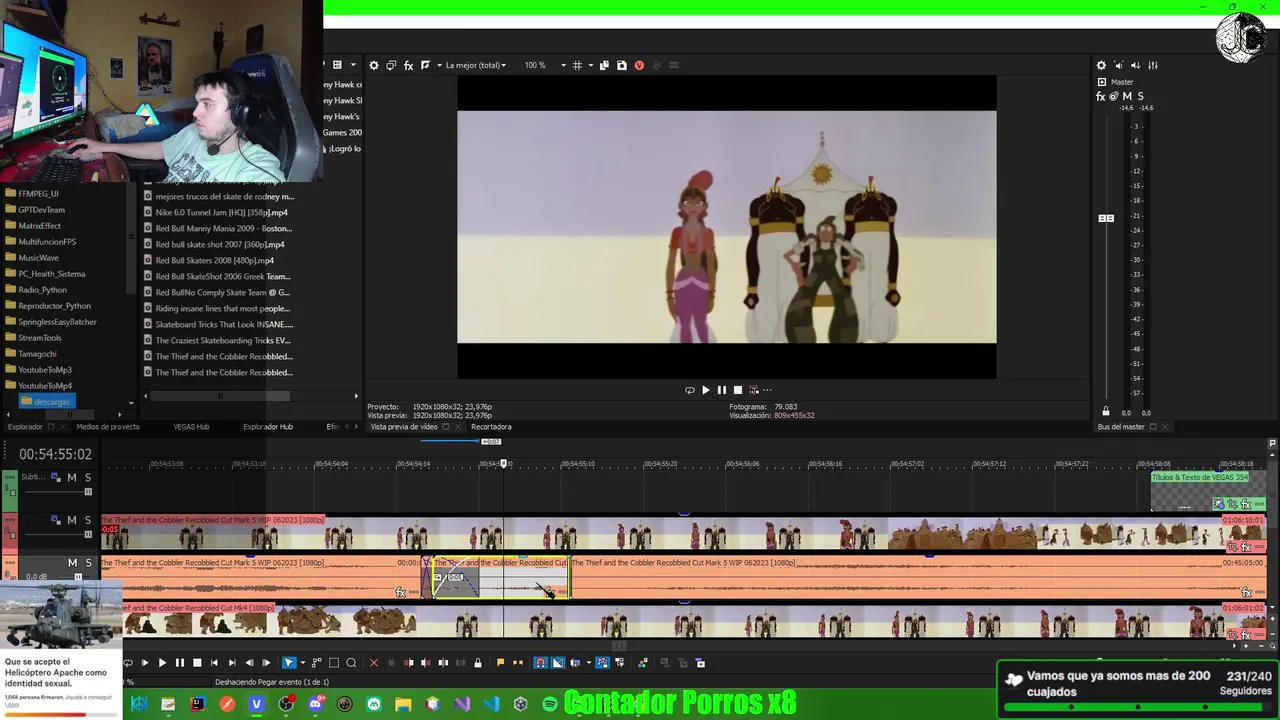Open File Explorer folder in taskbar
1280x720 pixels.
coord(403,704)
